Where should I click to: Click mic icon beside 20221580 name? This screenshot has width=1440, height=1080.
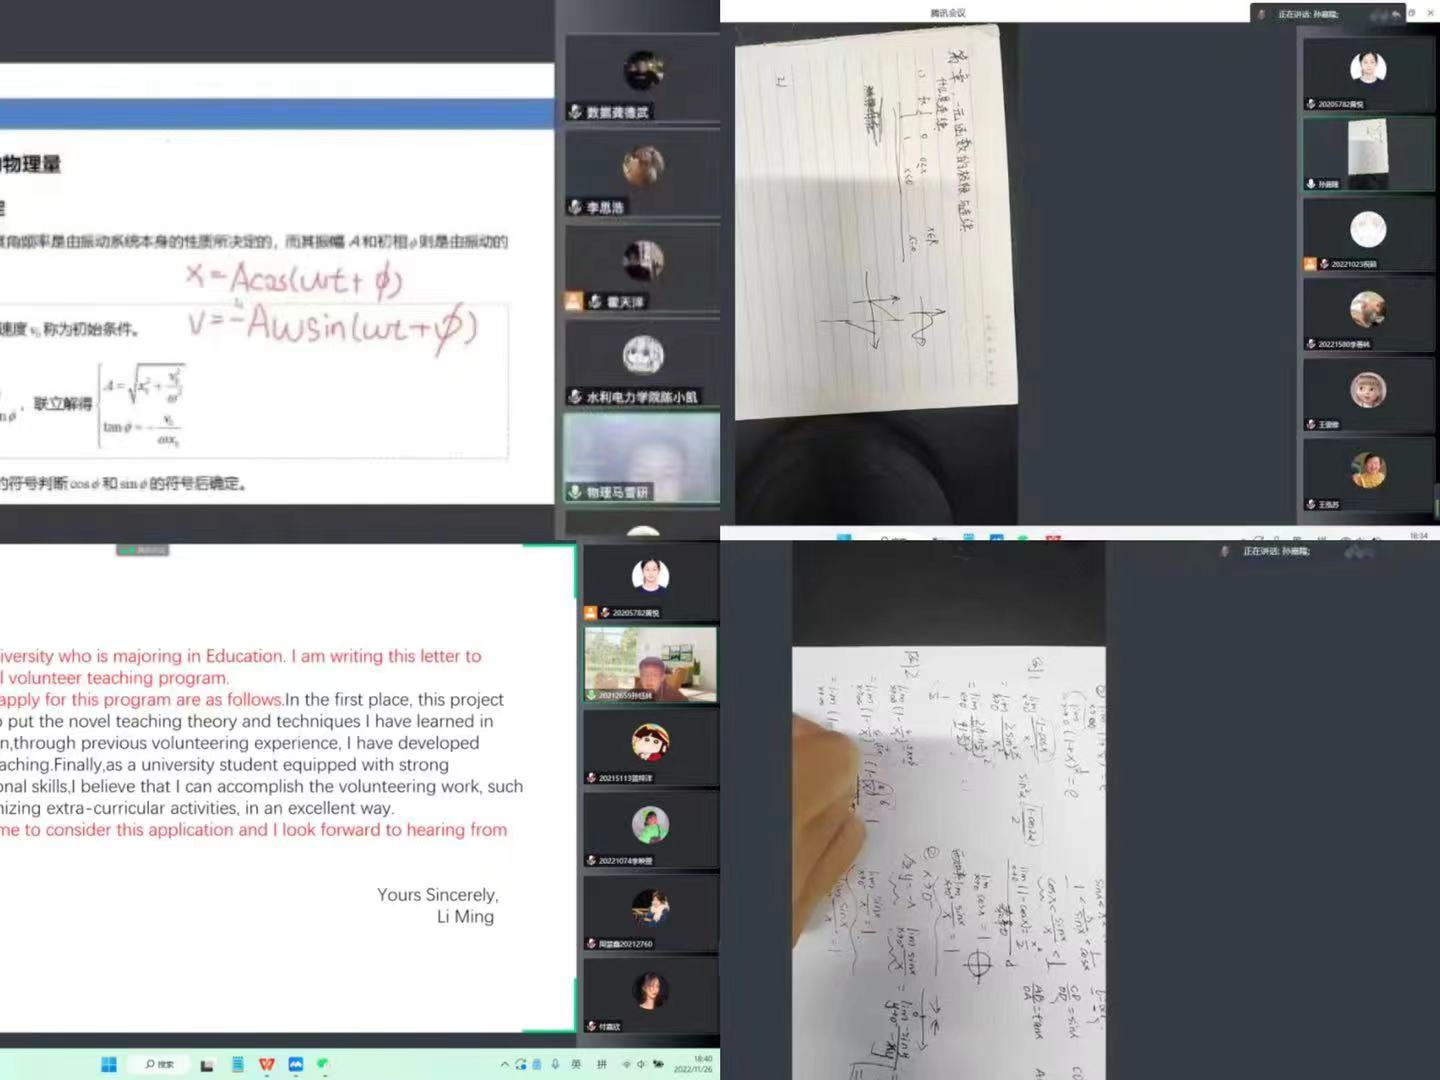click(x=1311, y=344)
